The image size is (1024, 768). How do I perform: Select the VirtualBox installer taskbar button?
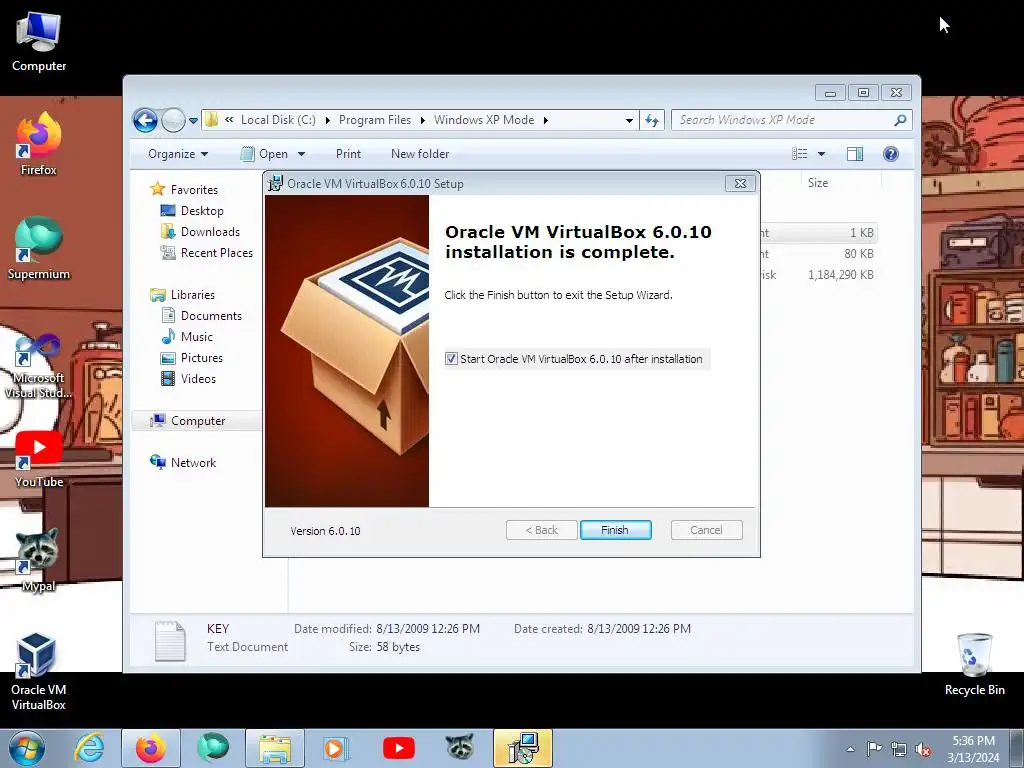[x=523, y=748]
